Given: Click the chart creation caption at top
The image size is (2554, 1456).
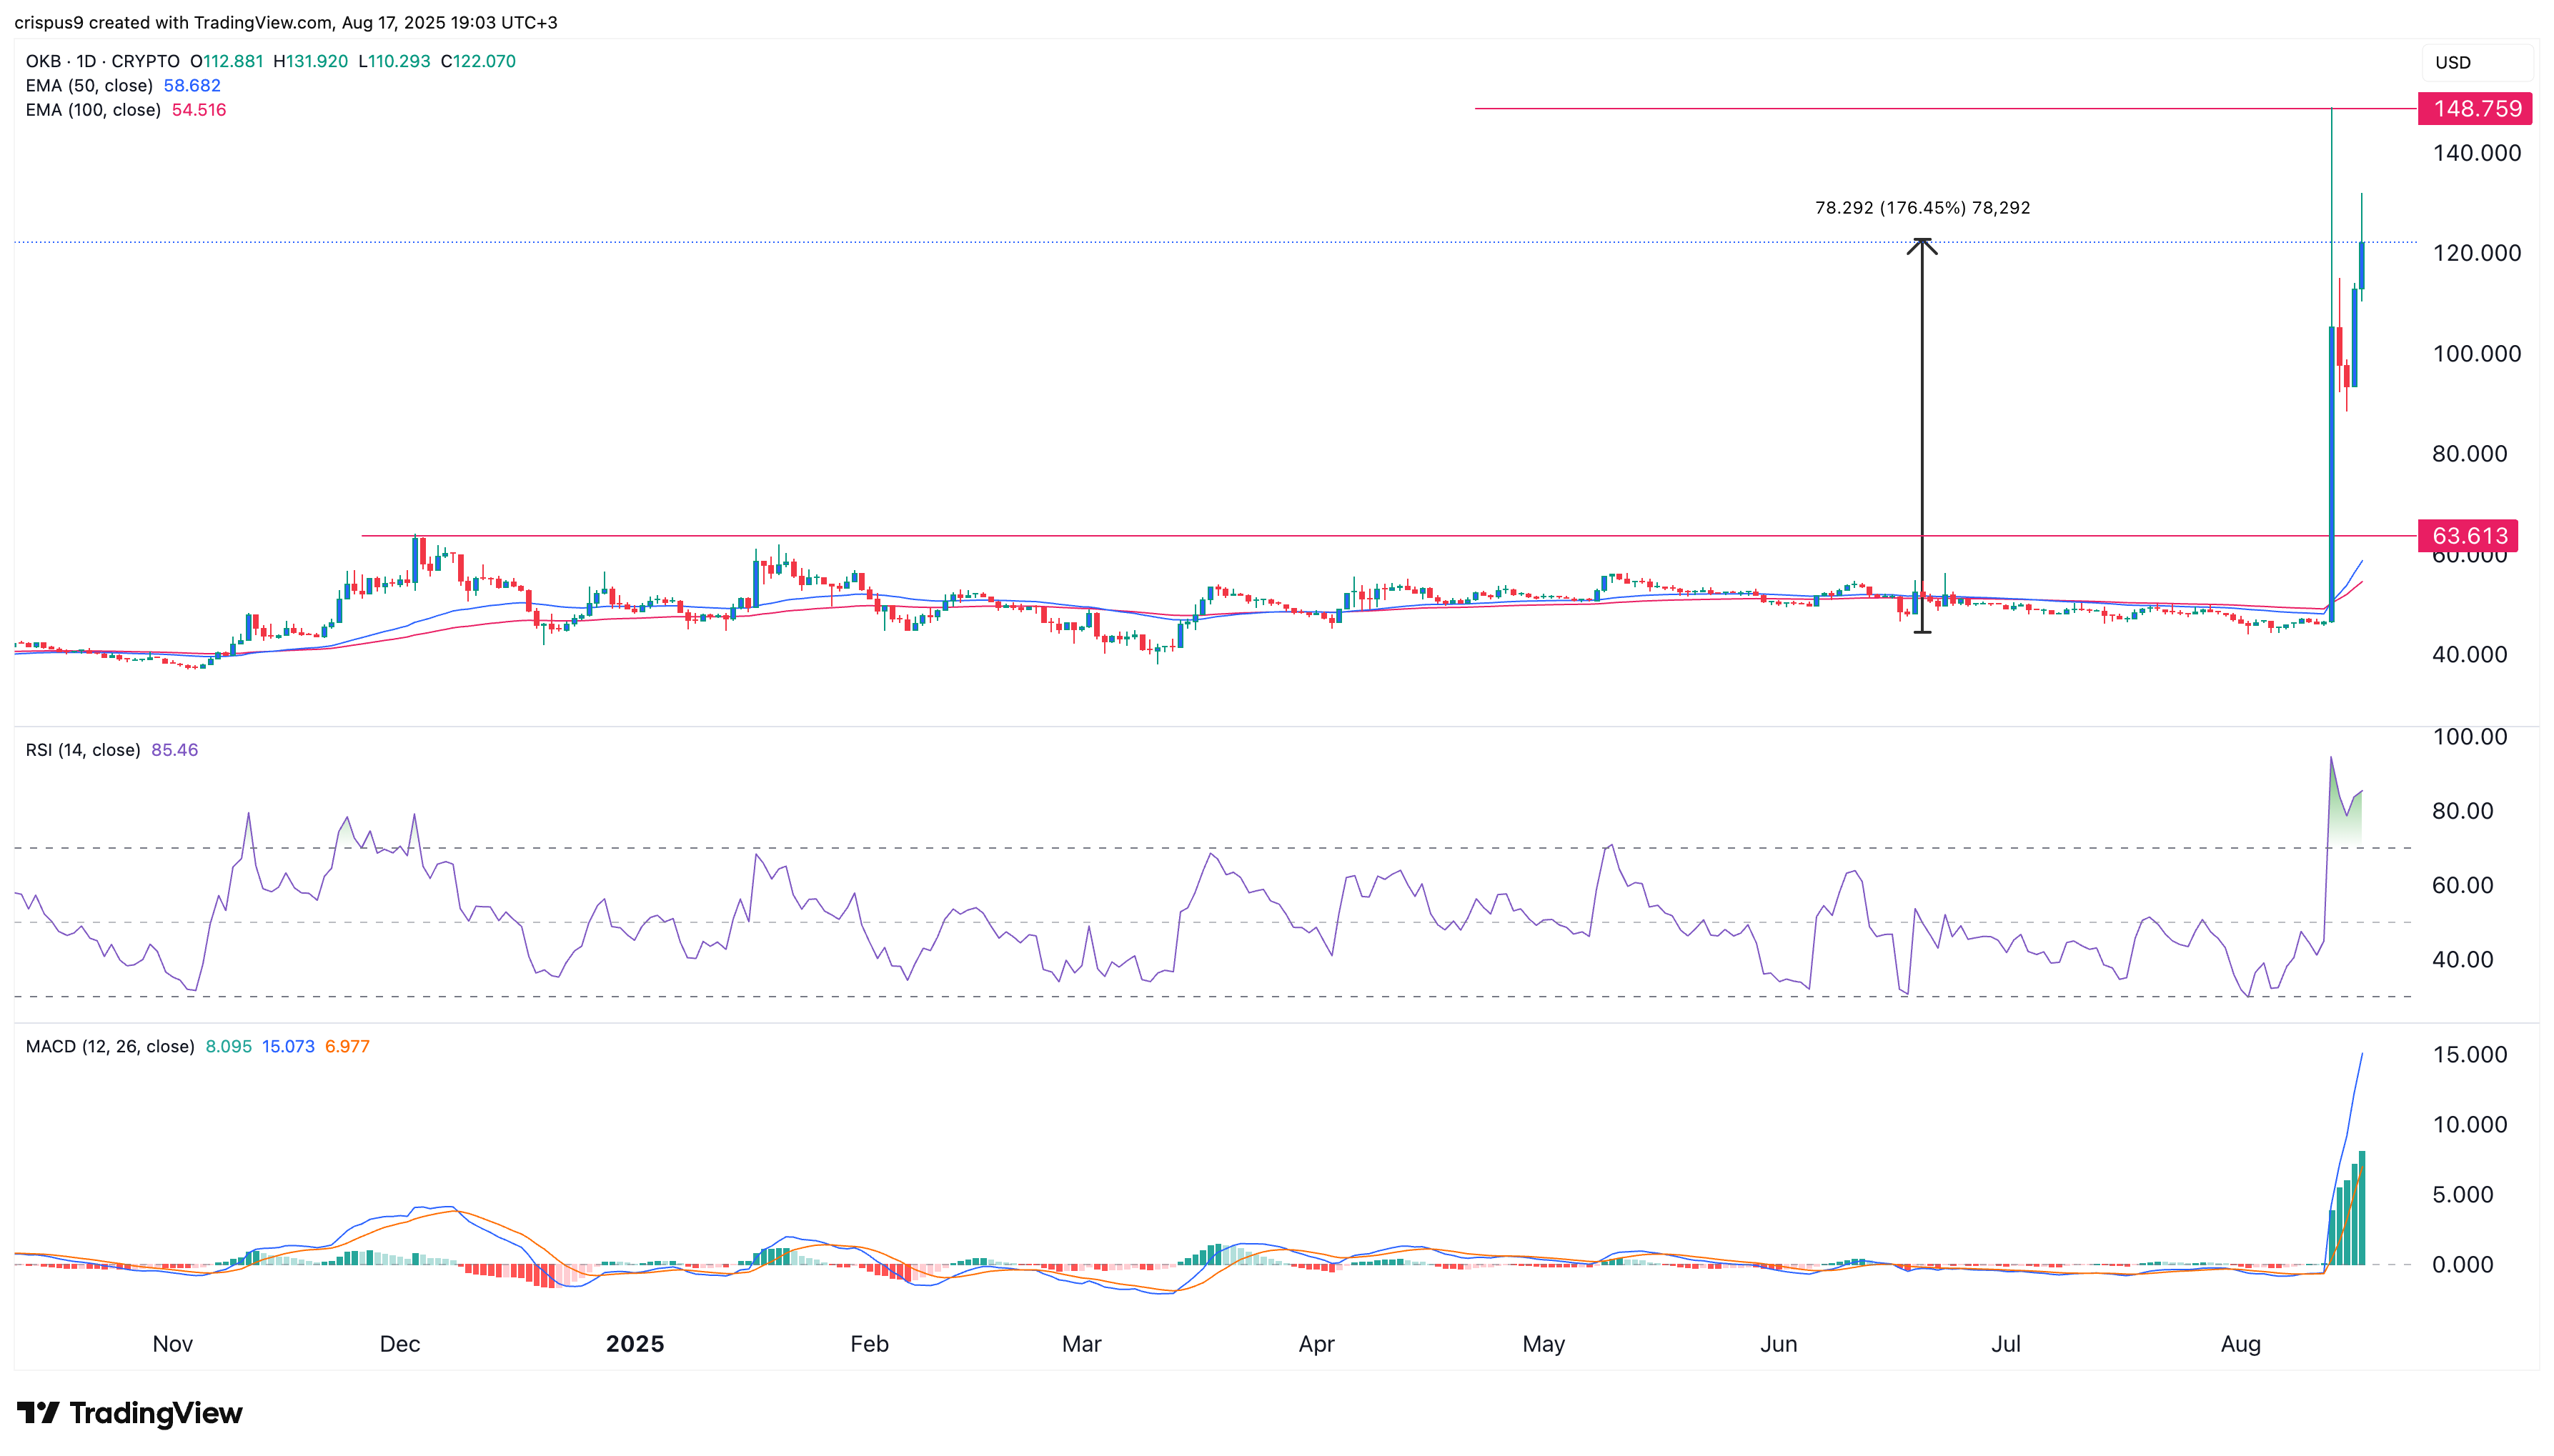Looking at the screenshot, I should (x=286, y=22).
